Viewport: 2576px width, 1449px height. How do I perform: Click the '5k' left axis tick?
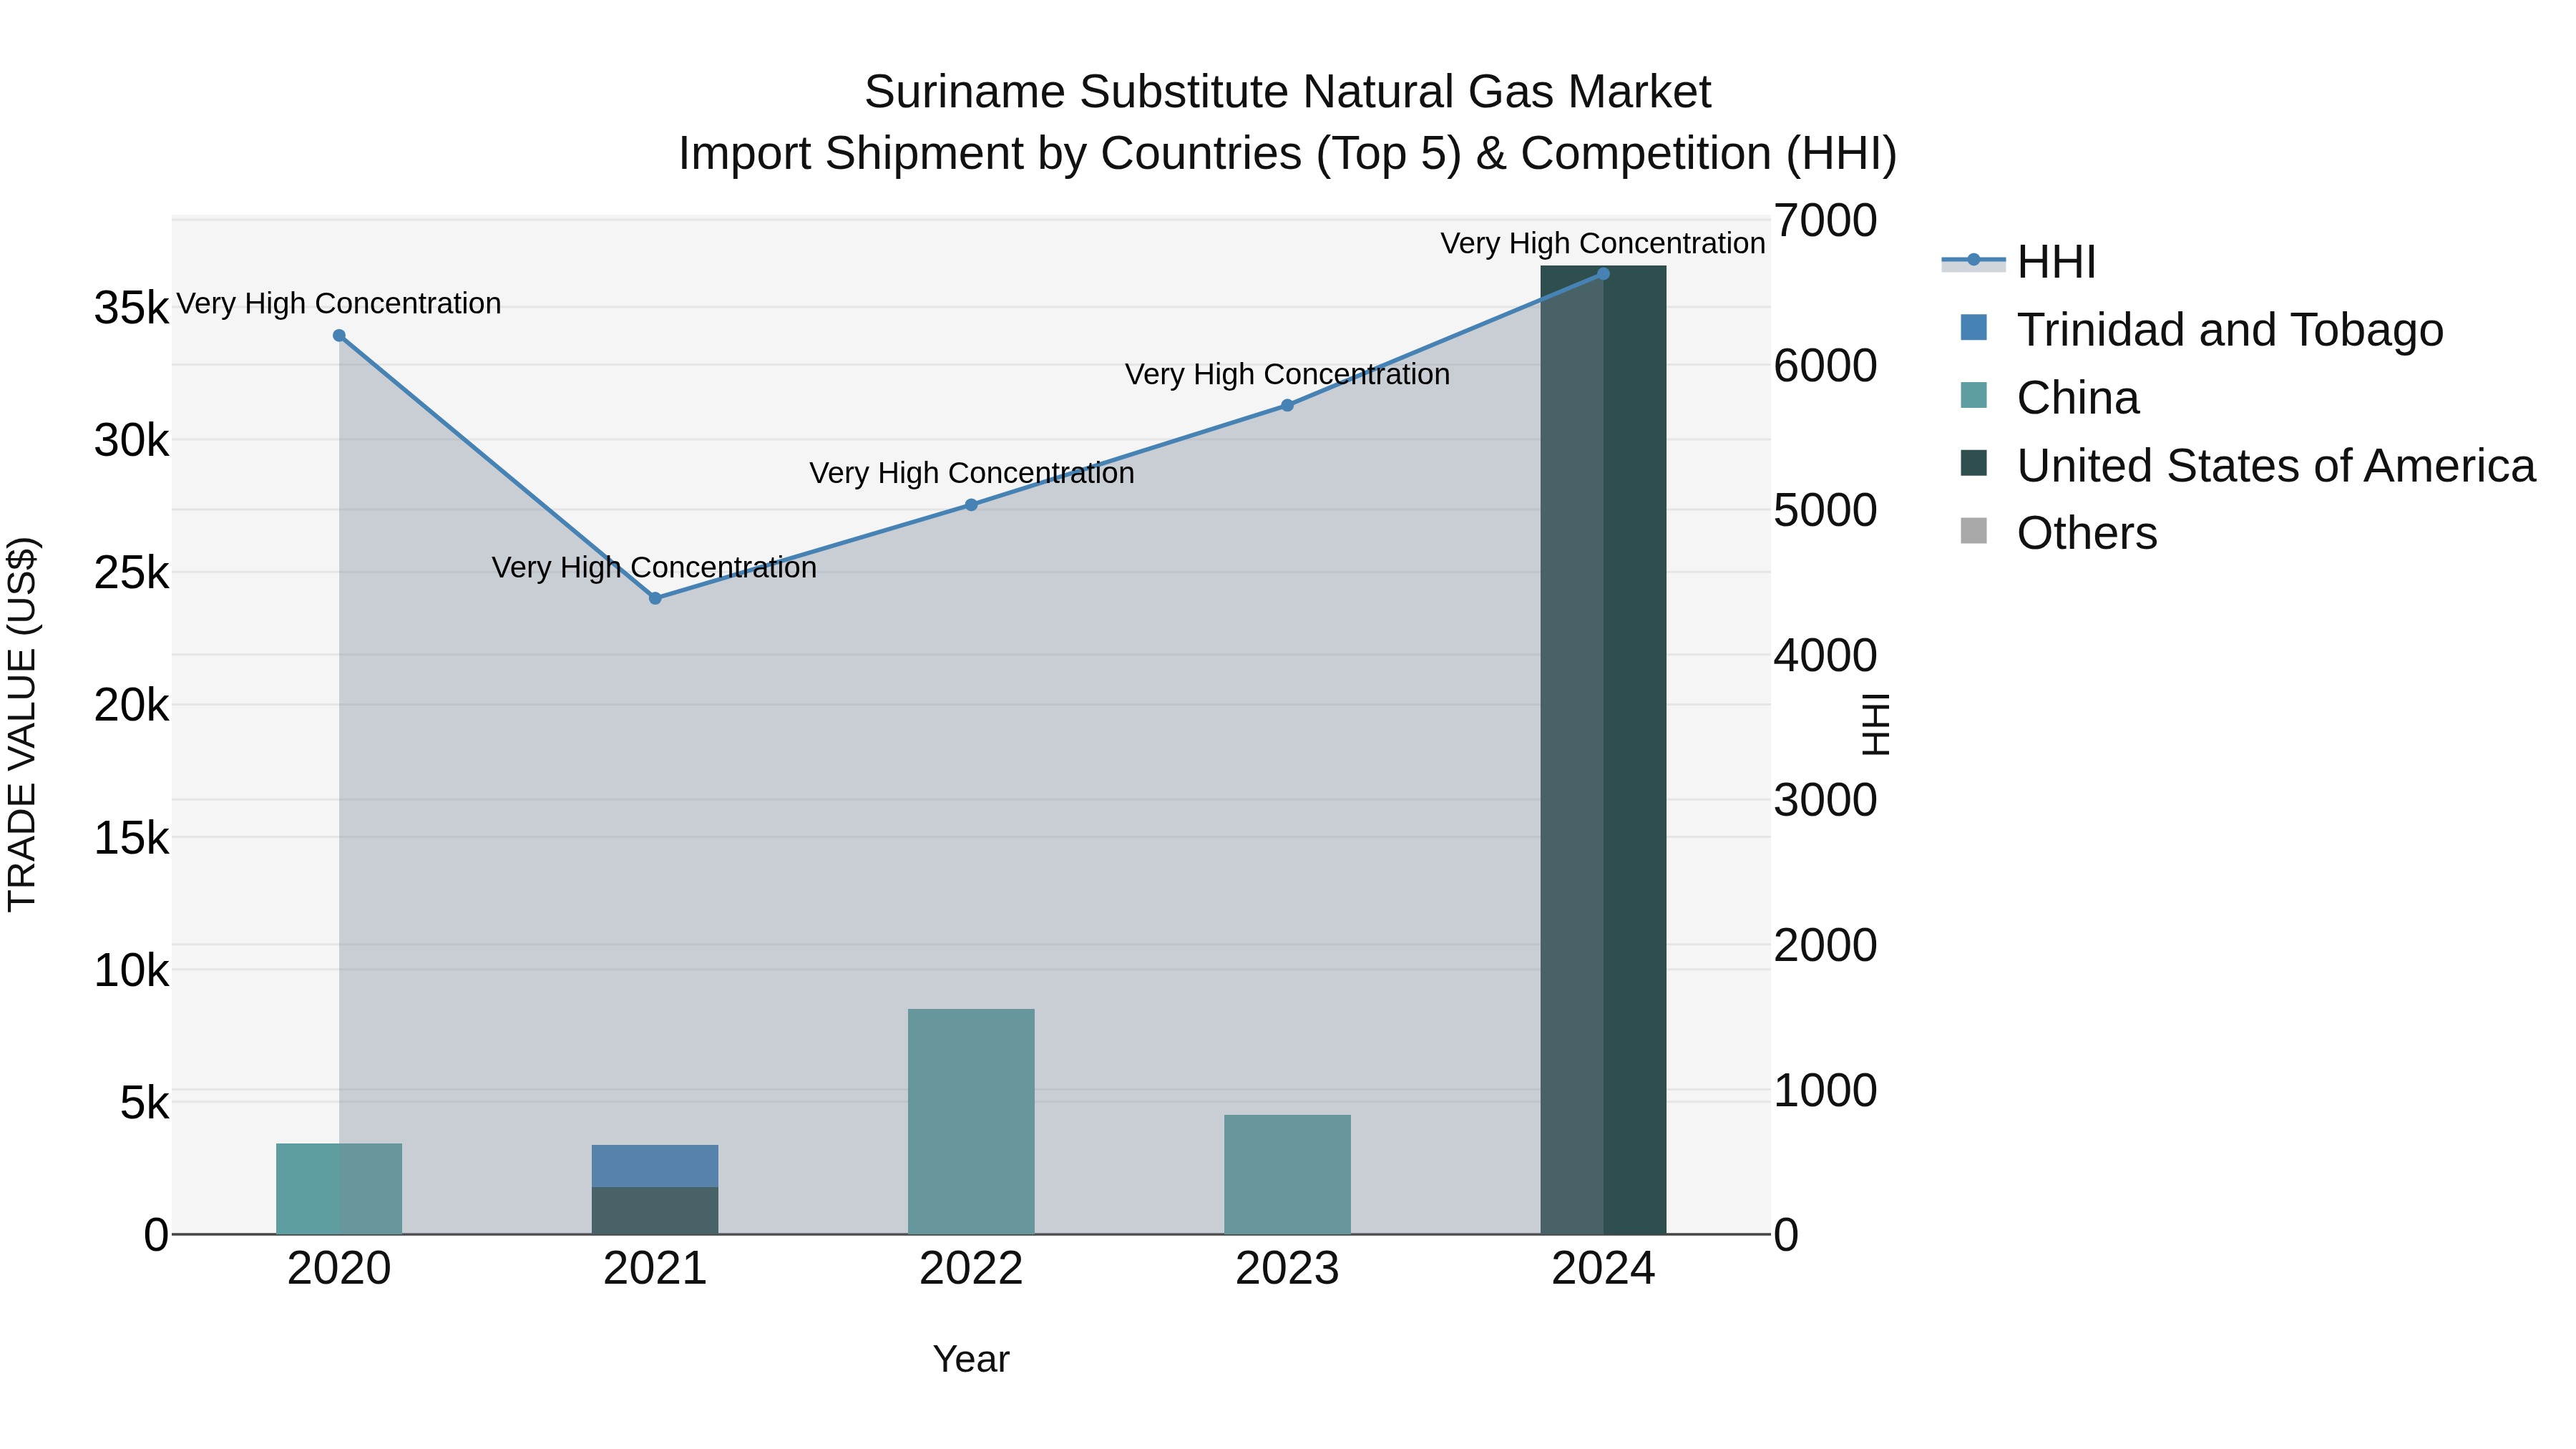145,1103
